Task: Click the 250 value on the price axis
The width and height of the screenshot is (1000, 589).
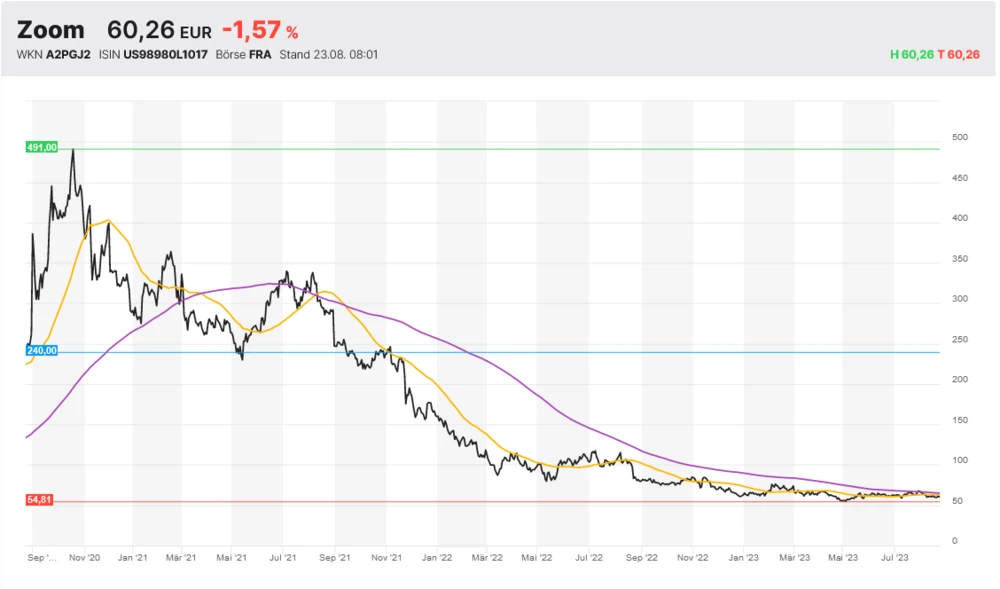Action: coord(960,339)
